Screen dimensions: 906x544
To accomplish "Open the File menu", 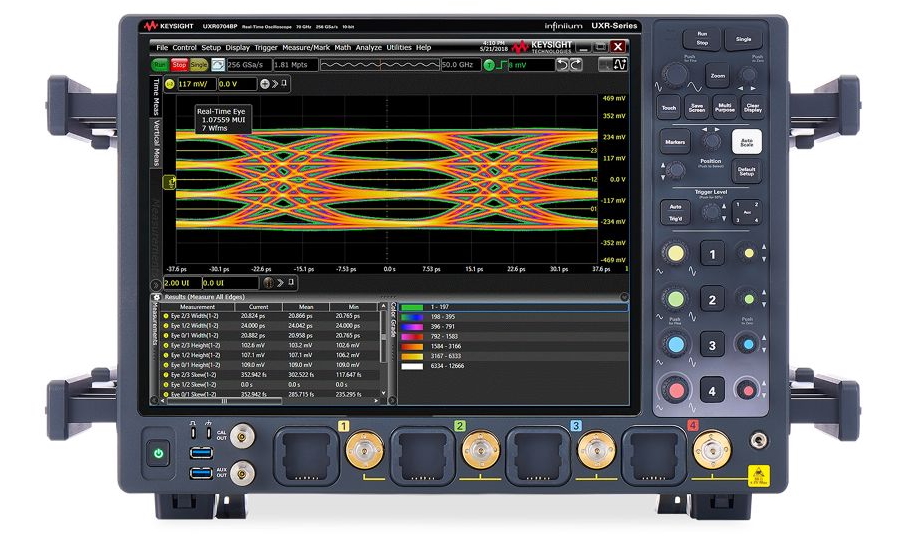I will [162, 47].
